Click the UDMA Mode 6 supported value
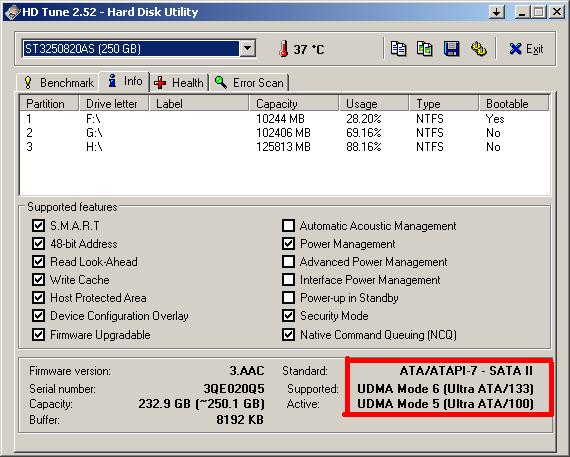 click(445, 389)
